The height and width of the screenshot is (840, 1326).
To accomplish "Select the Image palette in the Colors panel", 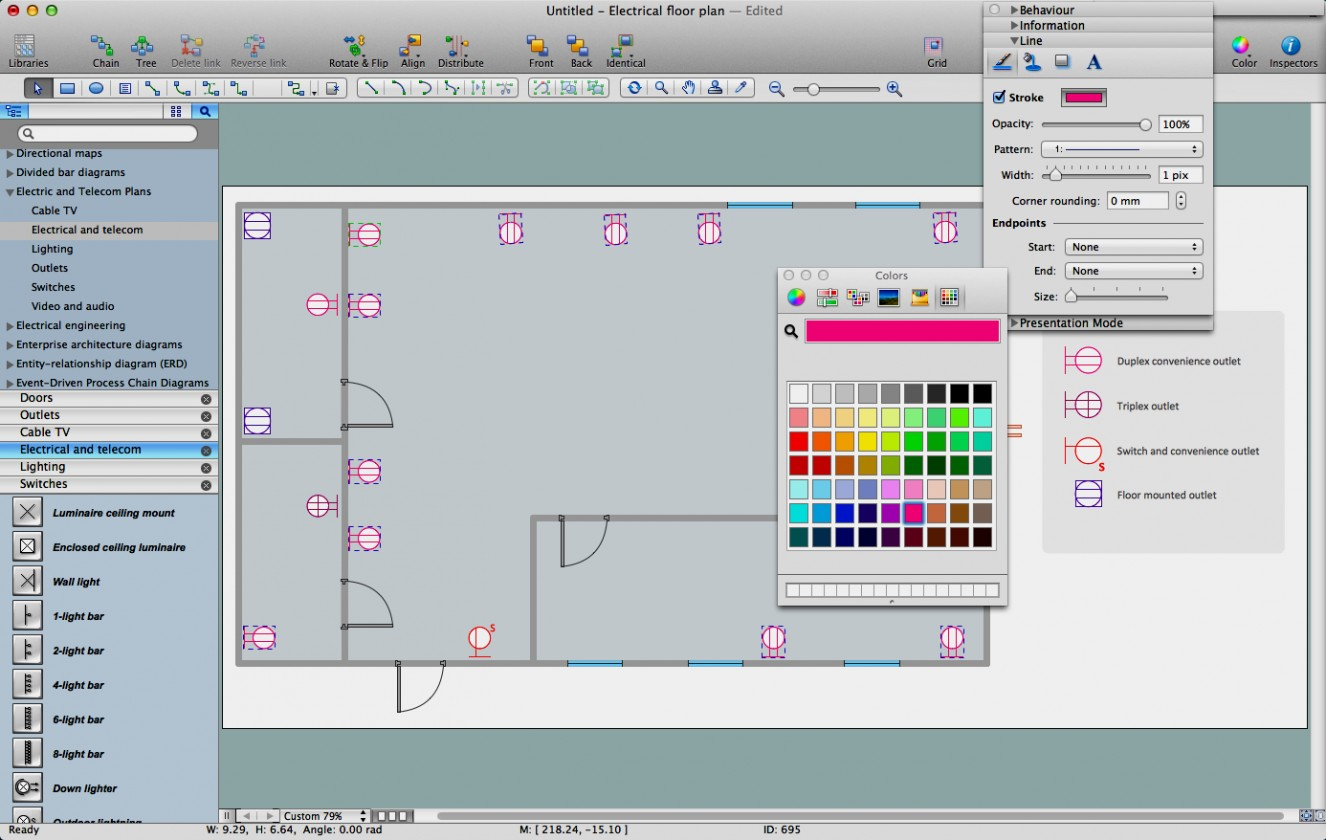I will tap(888, 297).
